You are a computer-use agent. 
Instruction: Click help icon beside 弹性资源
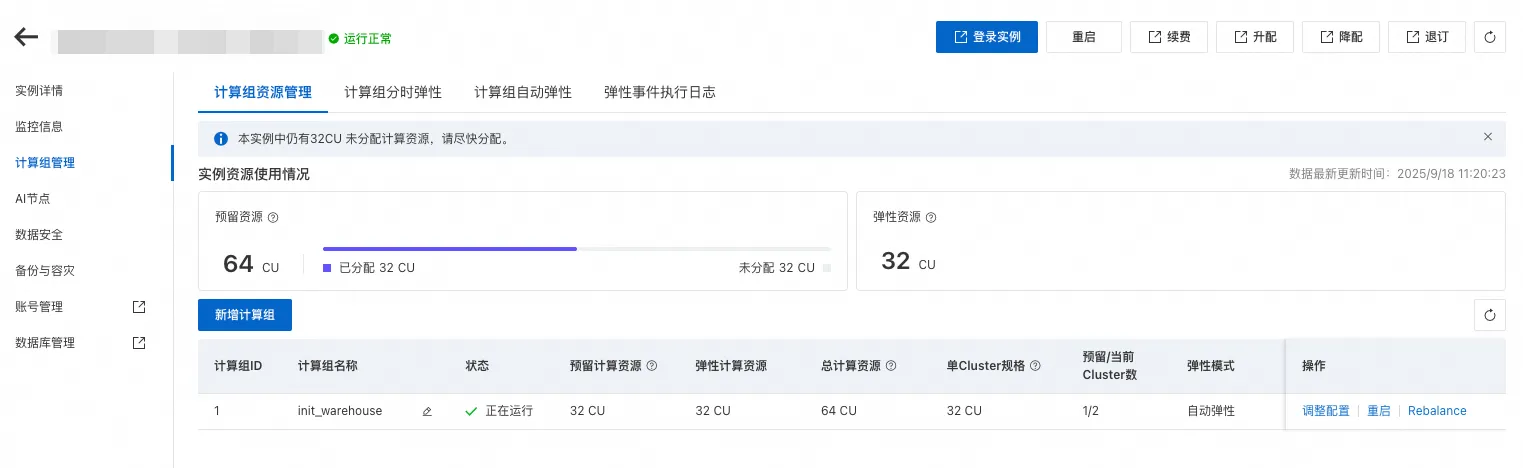pyautogui.click(x=931, y=217)
